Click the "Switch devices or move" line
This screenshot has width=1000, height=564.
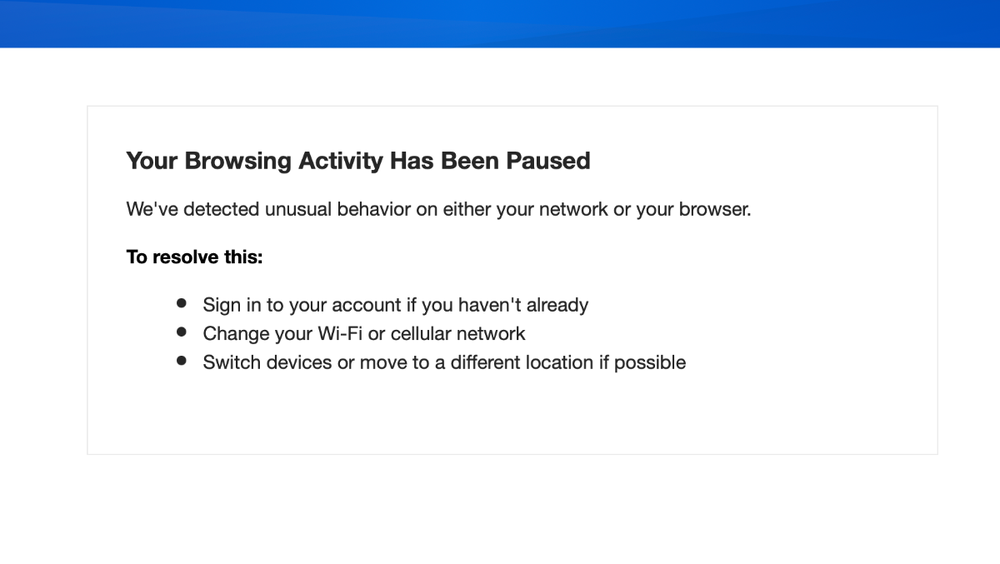444,363
